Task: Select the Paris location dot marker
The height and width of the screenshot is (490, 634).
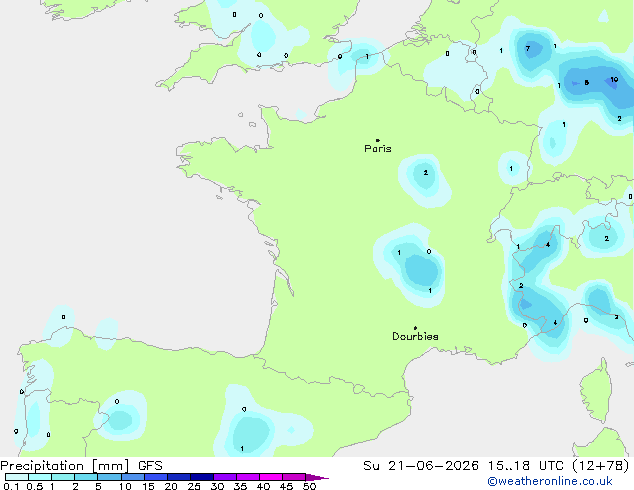Action: pos(378,140)
